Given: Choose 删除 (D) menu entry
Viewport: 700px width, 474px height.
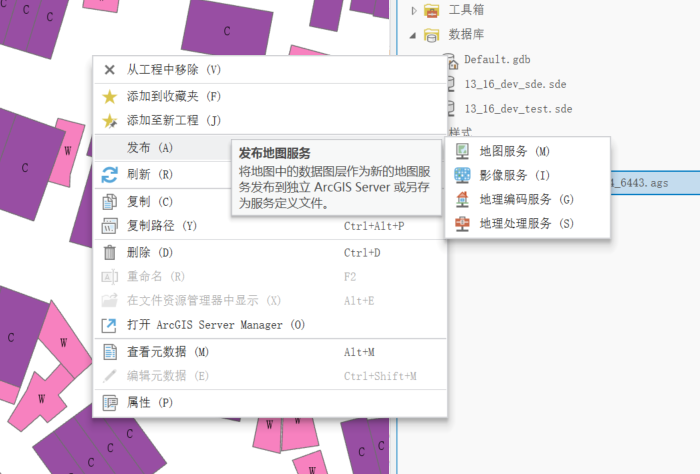Looking at the screenshot, I should point(271,253).
